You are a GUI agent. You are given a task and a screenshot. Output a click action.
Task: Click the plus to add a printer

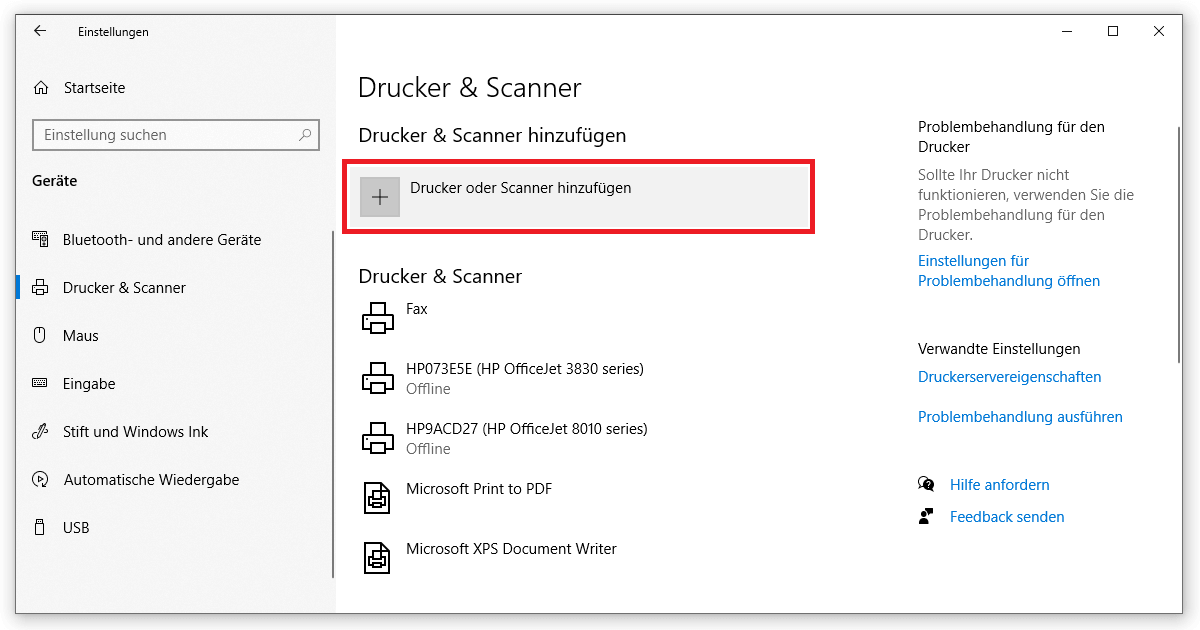point(379,196)
